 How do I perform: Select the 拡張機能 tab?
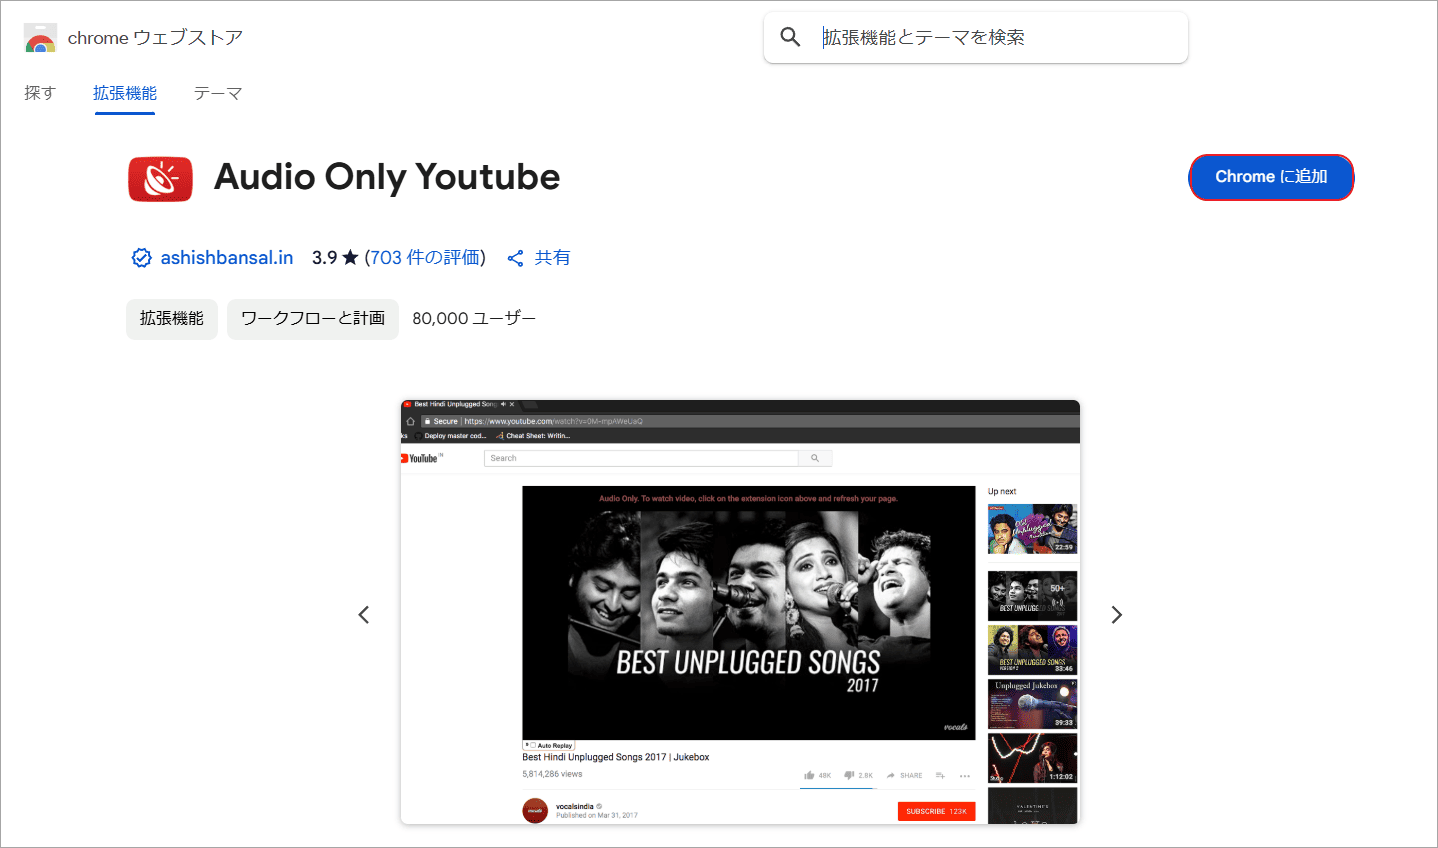coord(125,93)
